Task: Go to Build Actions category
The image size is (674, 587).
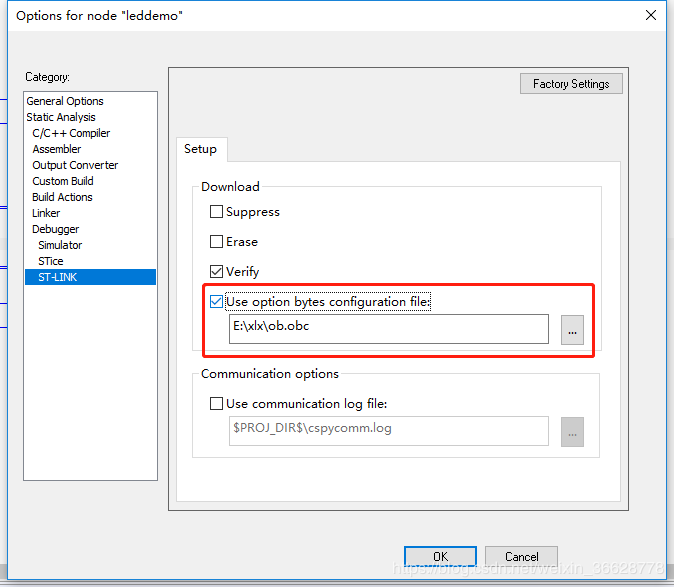Action: (90, 197)
